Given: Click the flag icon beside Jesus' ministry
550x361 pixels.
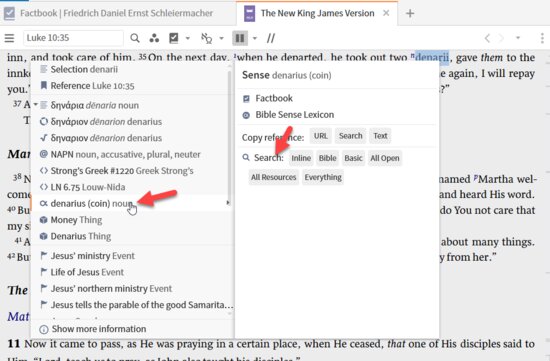Looking at the screenshot, I should (43, 256).
